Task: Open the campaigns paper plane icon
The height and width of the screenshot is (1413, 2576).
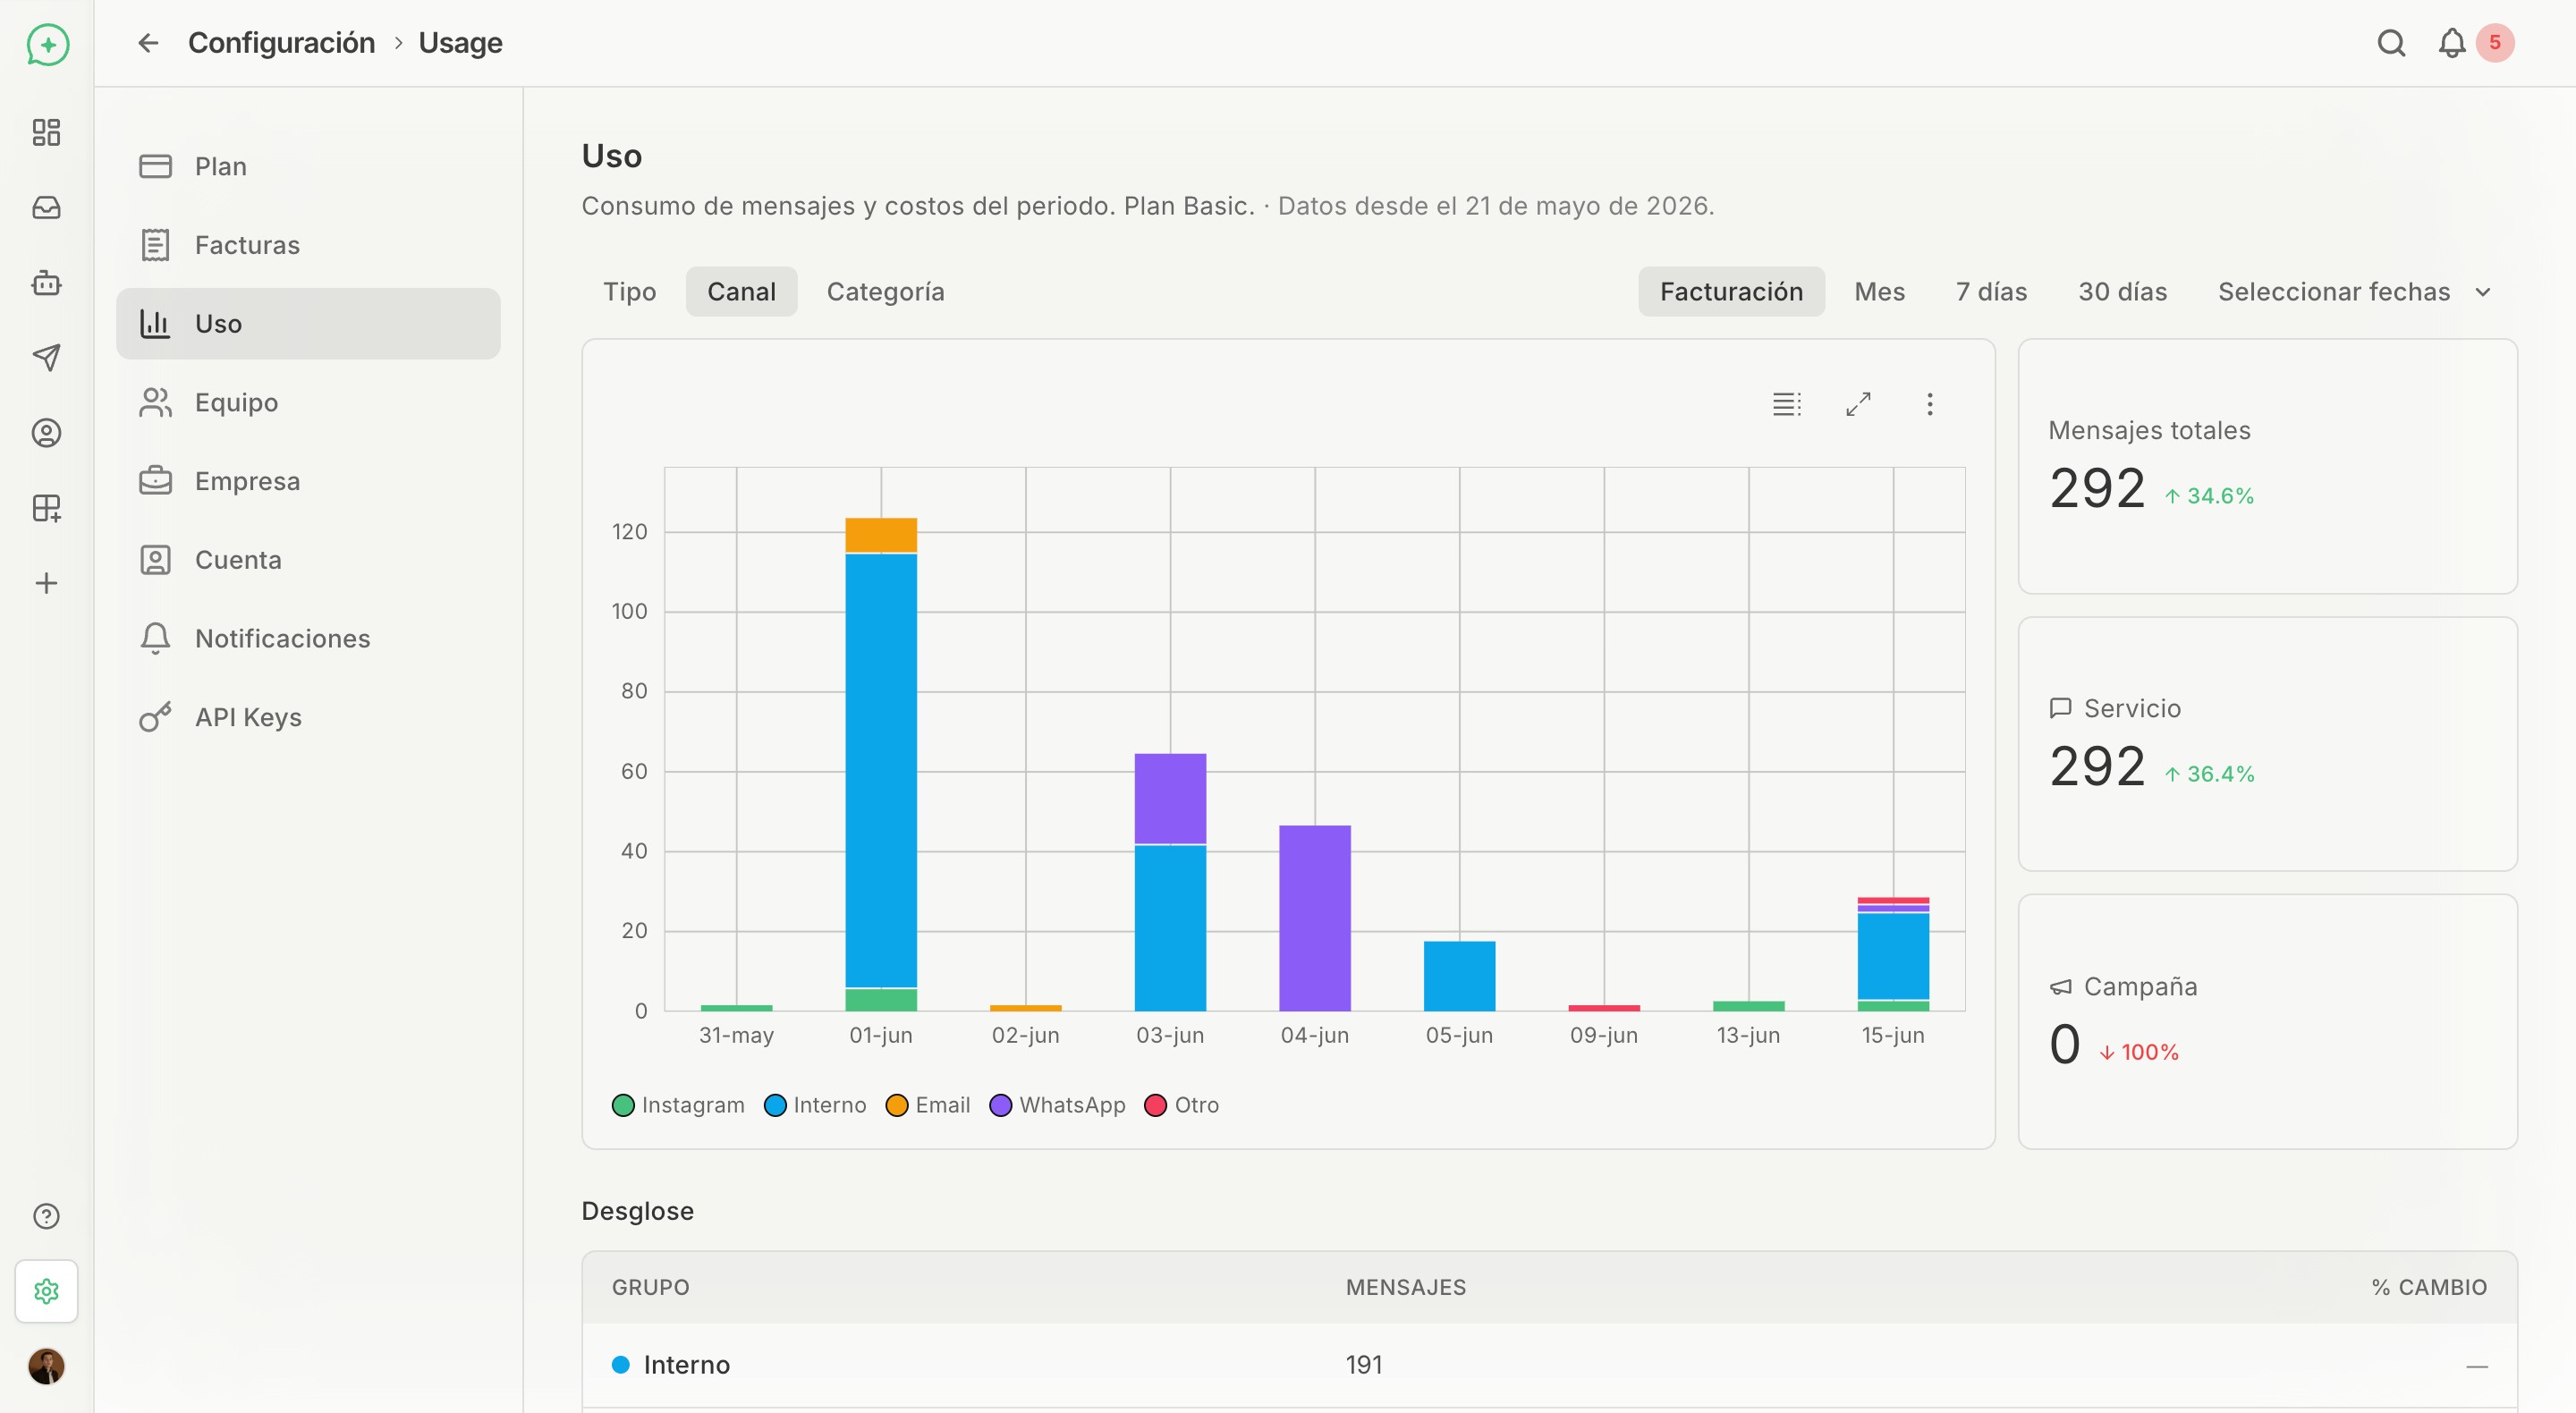Action: pos(46,357)
